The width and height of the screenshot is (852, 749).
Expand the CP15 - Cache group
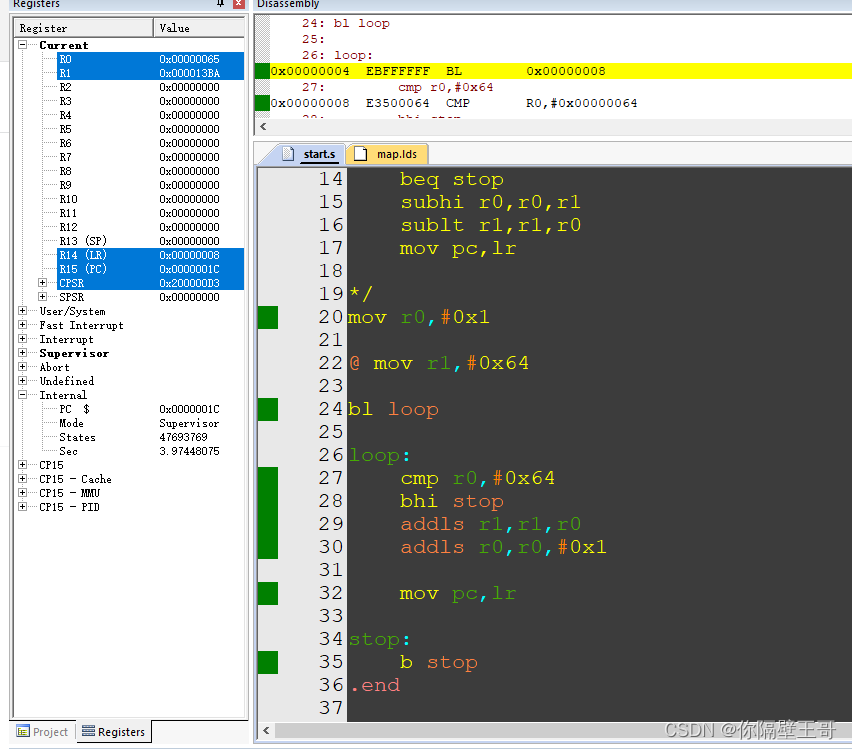[x=22, y=479]
